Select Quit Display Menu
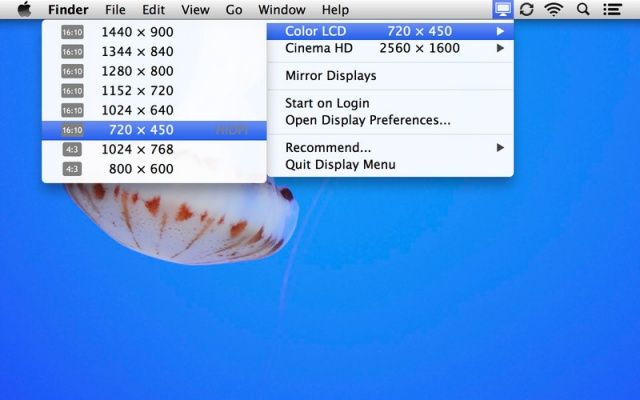This screenshot has height=400, width=640. coord(340,164)
